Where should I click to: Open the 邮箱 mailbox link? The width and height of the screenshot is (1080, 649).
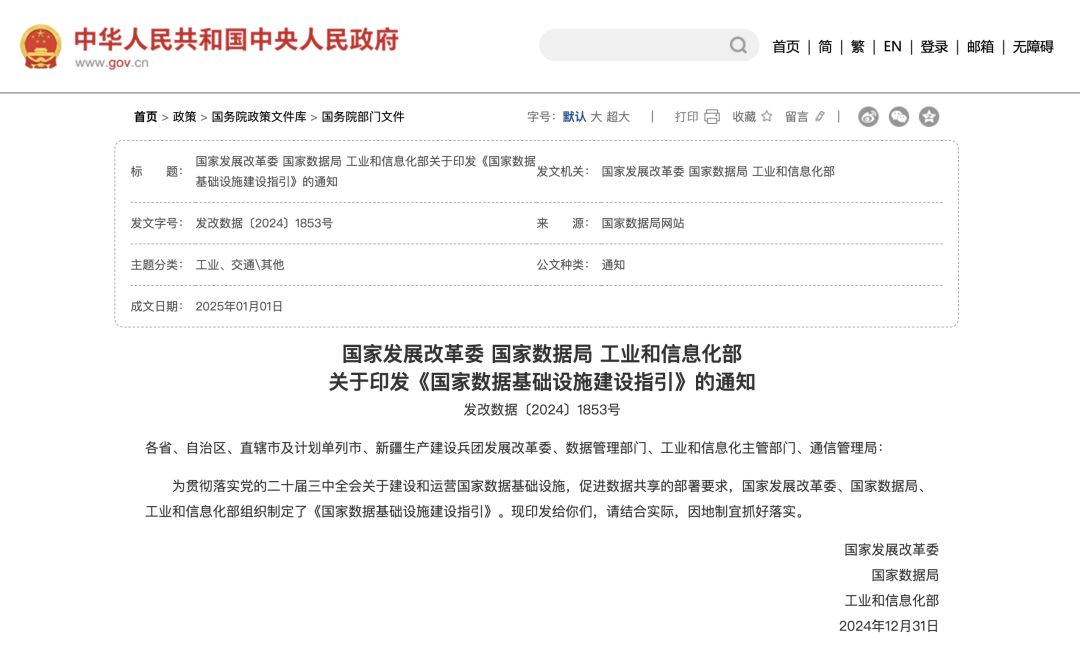980,47
